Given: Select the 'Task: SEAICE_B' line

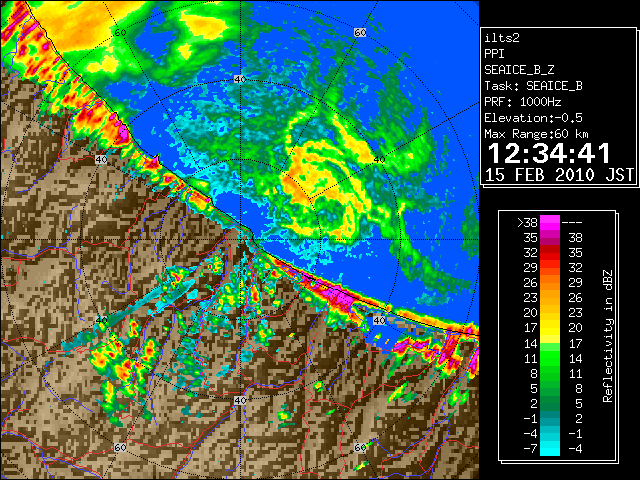Looking at the screenshot, I should tap(533, 86).
